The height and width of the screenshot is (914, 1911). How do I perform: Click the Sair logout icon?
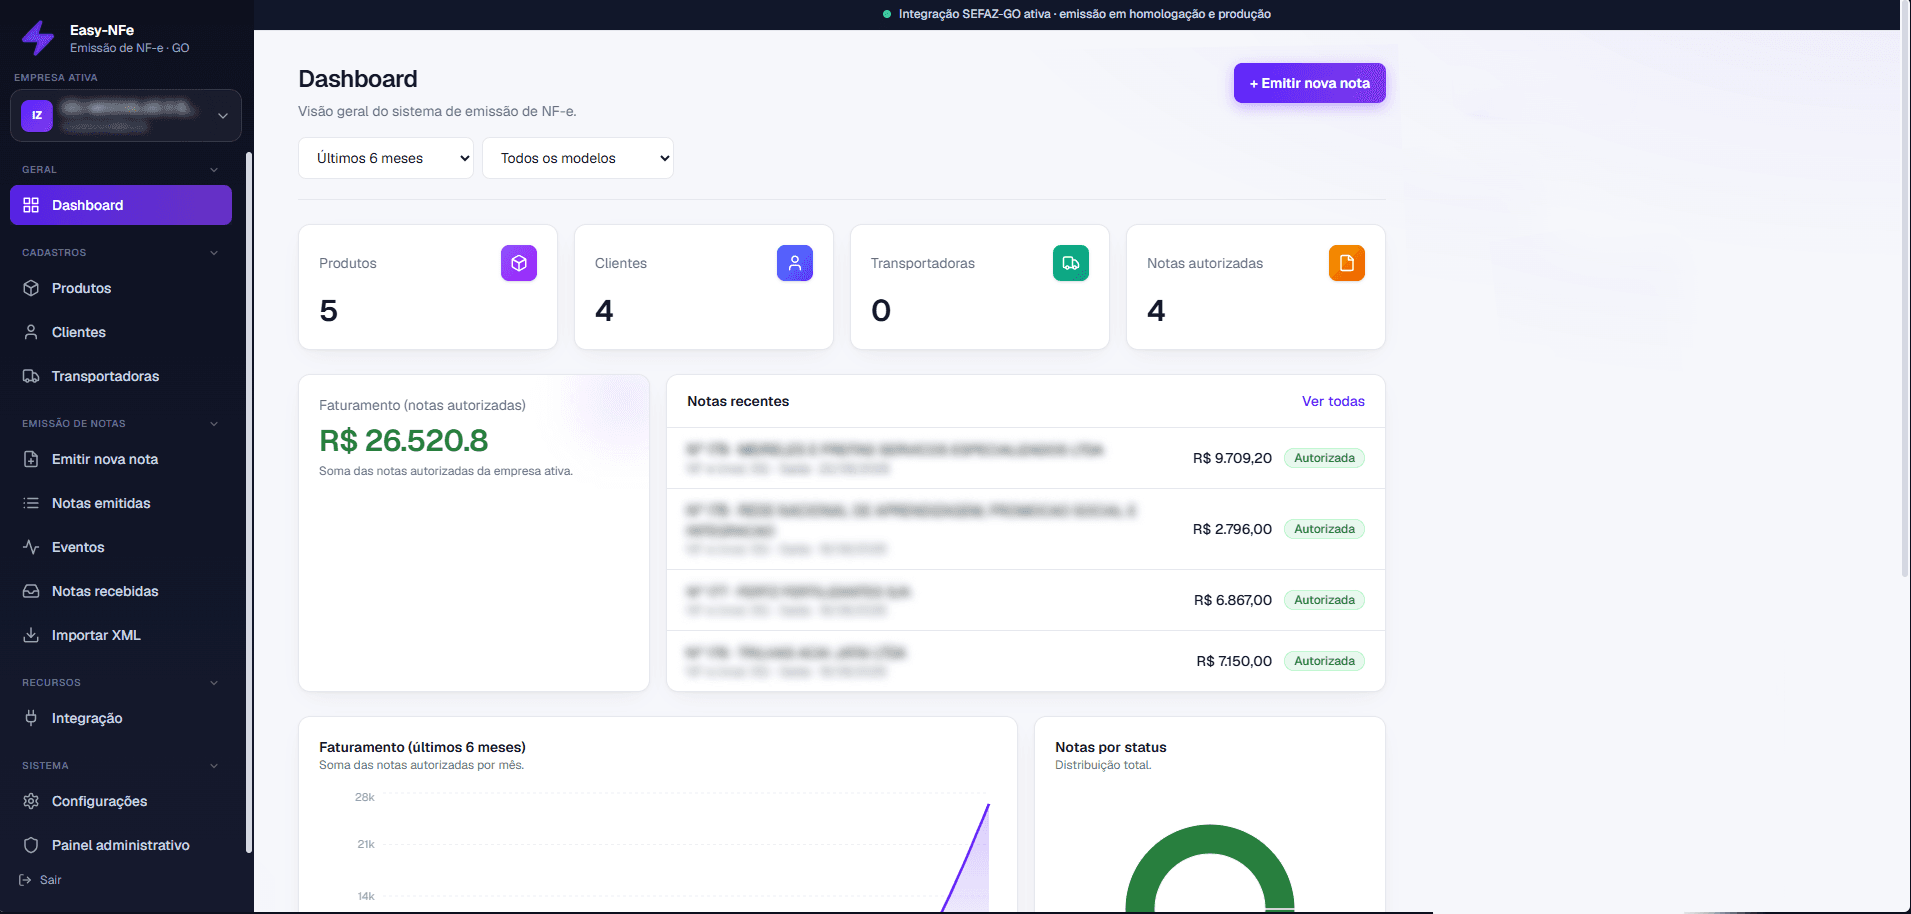[25, 880]
